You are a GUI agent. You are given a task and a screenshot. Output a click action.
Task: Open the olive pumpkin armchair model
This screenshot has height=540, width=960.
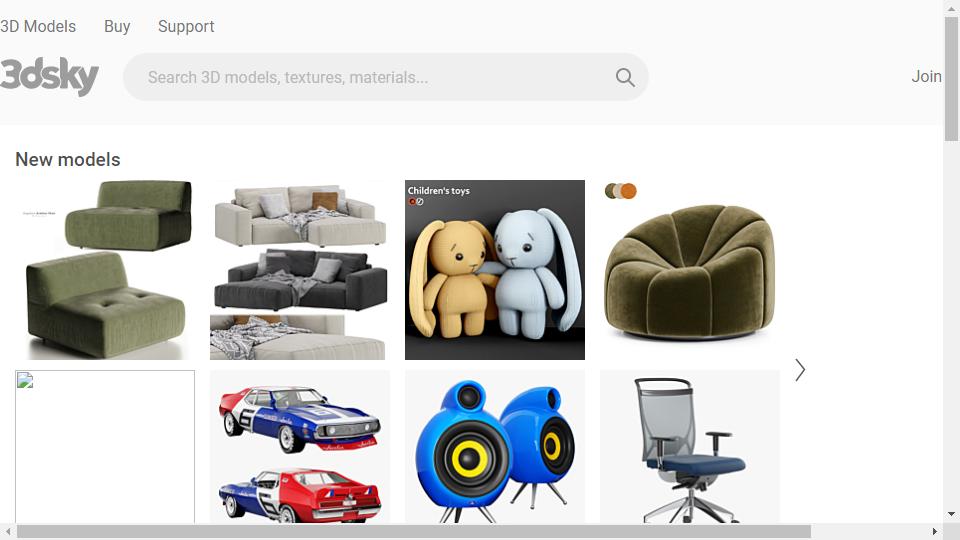point(689,269)
